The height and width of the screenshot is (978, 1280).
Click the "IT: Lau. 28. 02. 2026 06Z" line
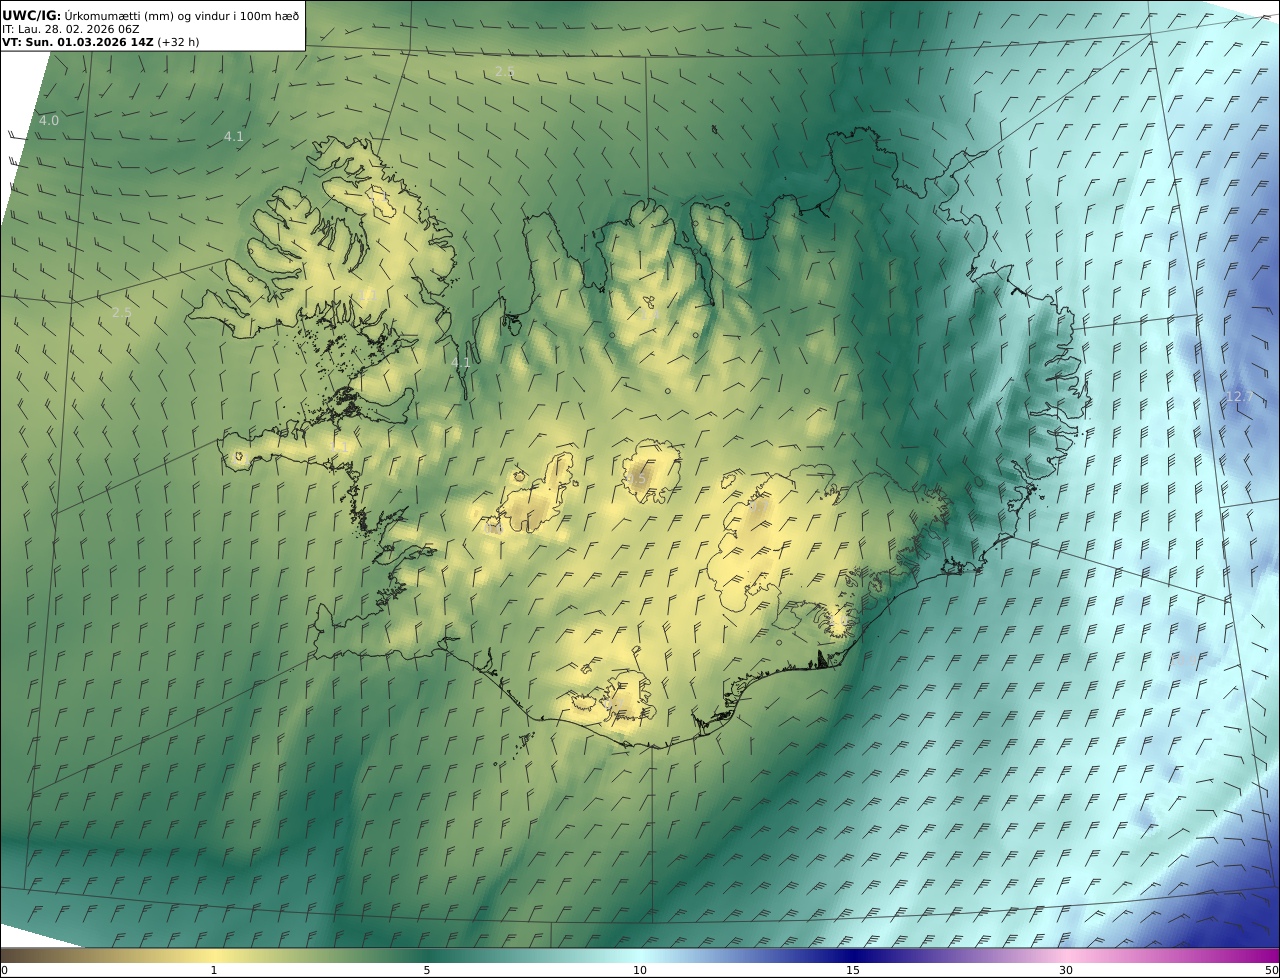(70, 29)
